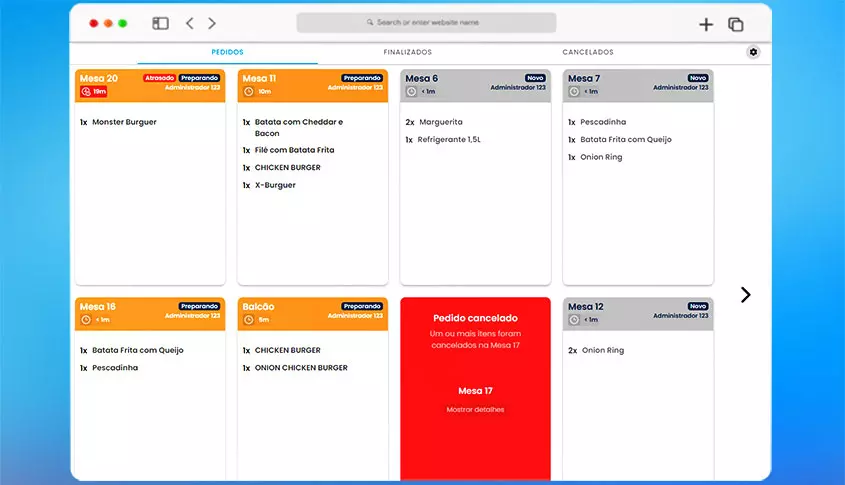845x485 pixels.
Task: Go forward with the browser forward arrow
Action: coord(212,23)
